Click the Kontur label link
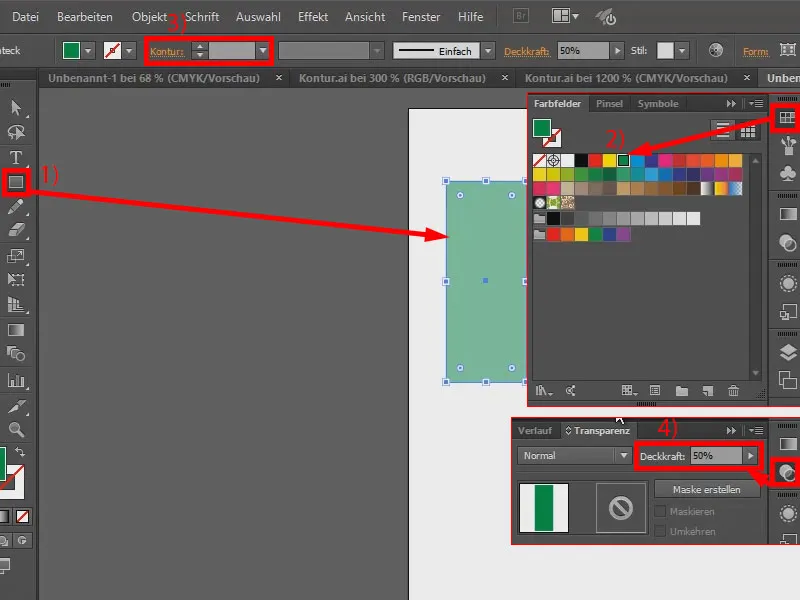 pyautogui.click(x=166, y=52)
